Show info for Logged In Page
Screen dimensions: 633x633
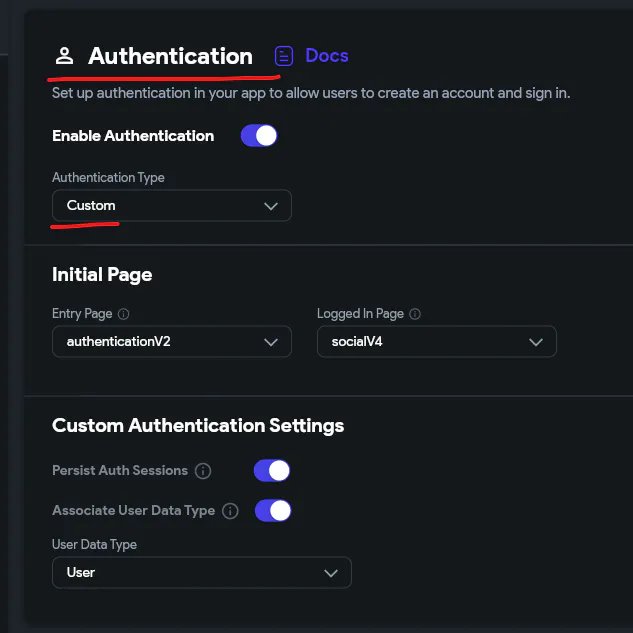coord(415,314)
